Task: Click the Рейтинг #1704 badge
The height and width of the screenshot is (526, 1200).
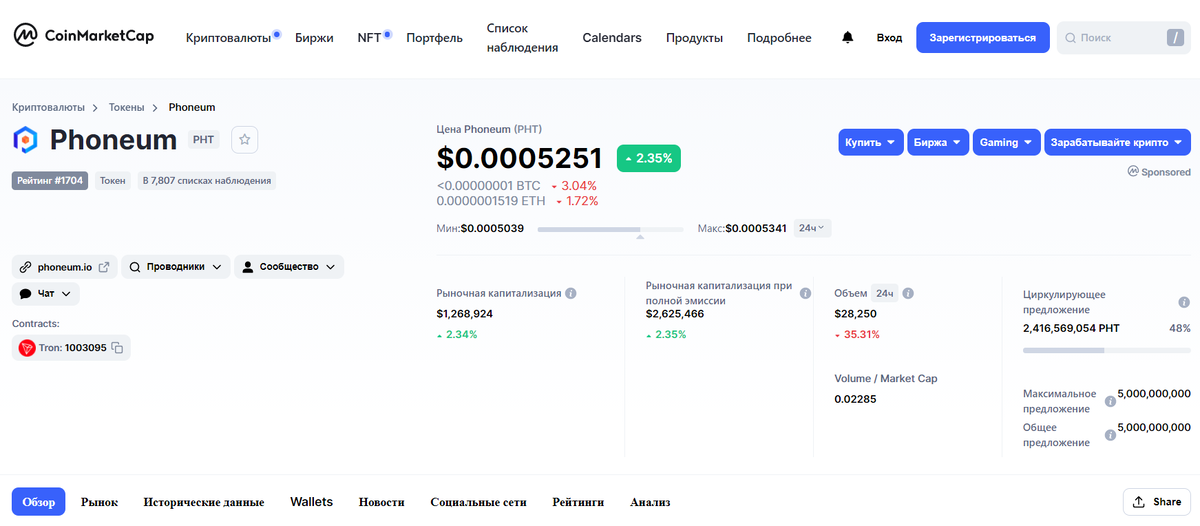Action: pyautogui.click(x=50, y=181)
